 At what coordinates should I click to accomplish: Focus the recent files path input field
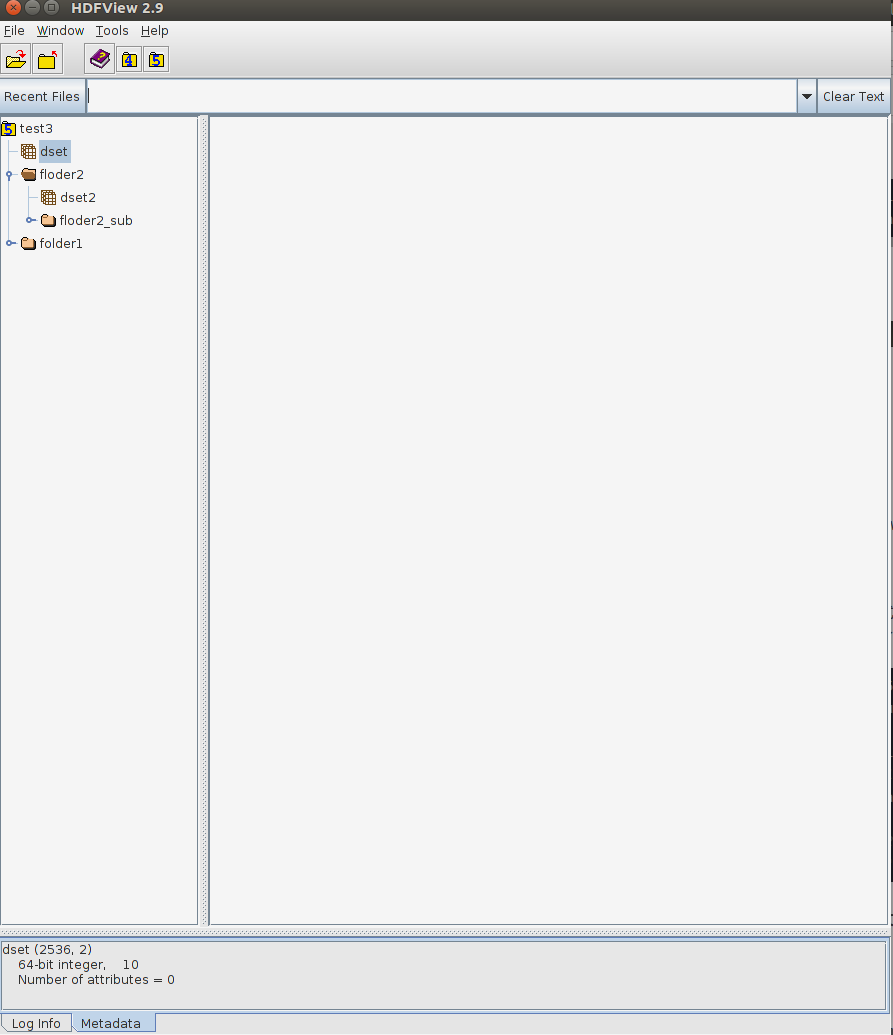click(442, 96)
